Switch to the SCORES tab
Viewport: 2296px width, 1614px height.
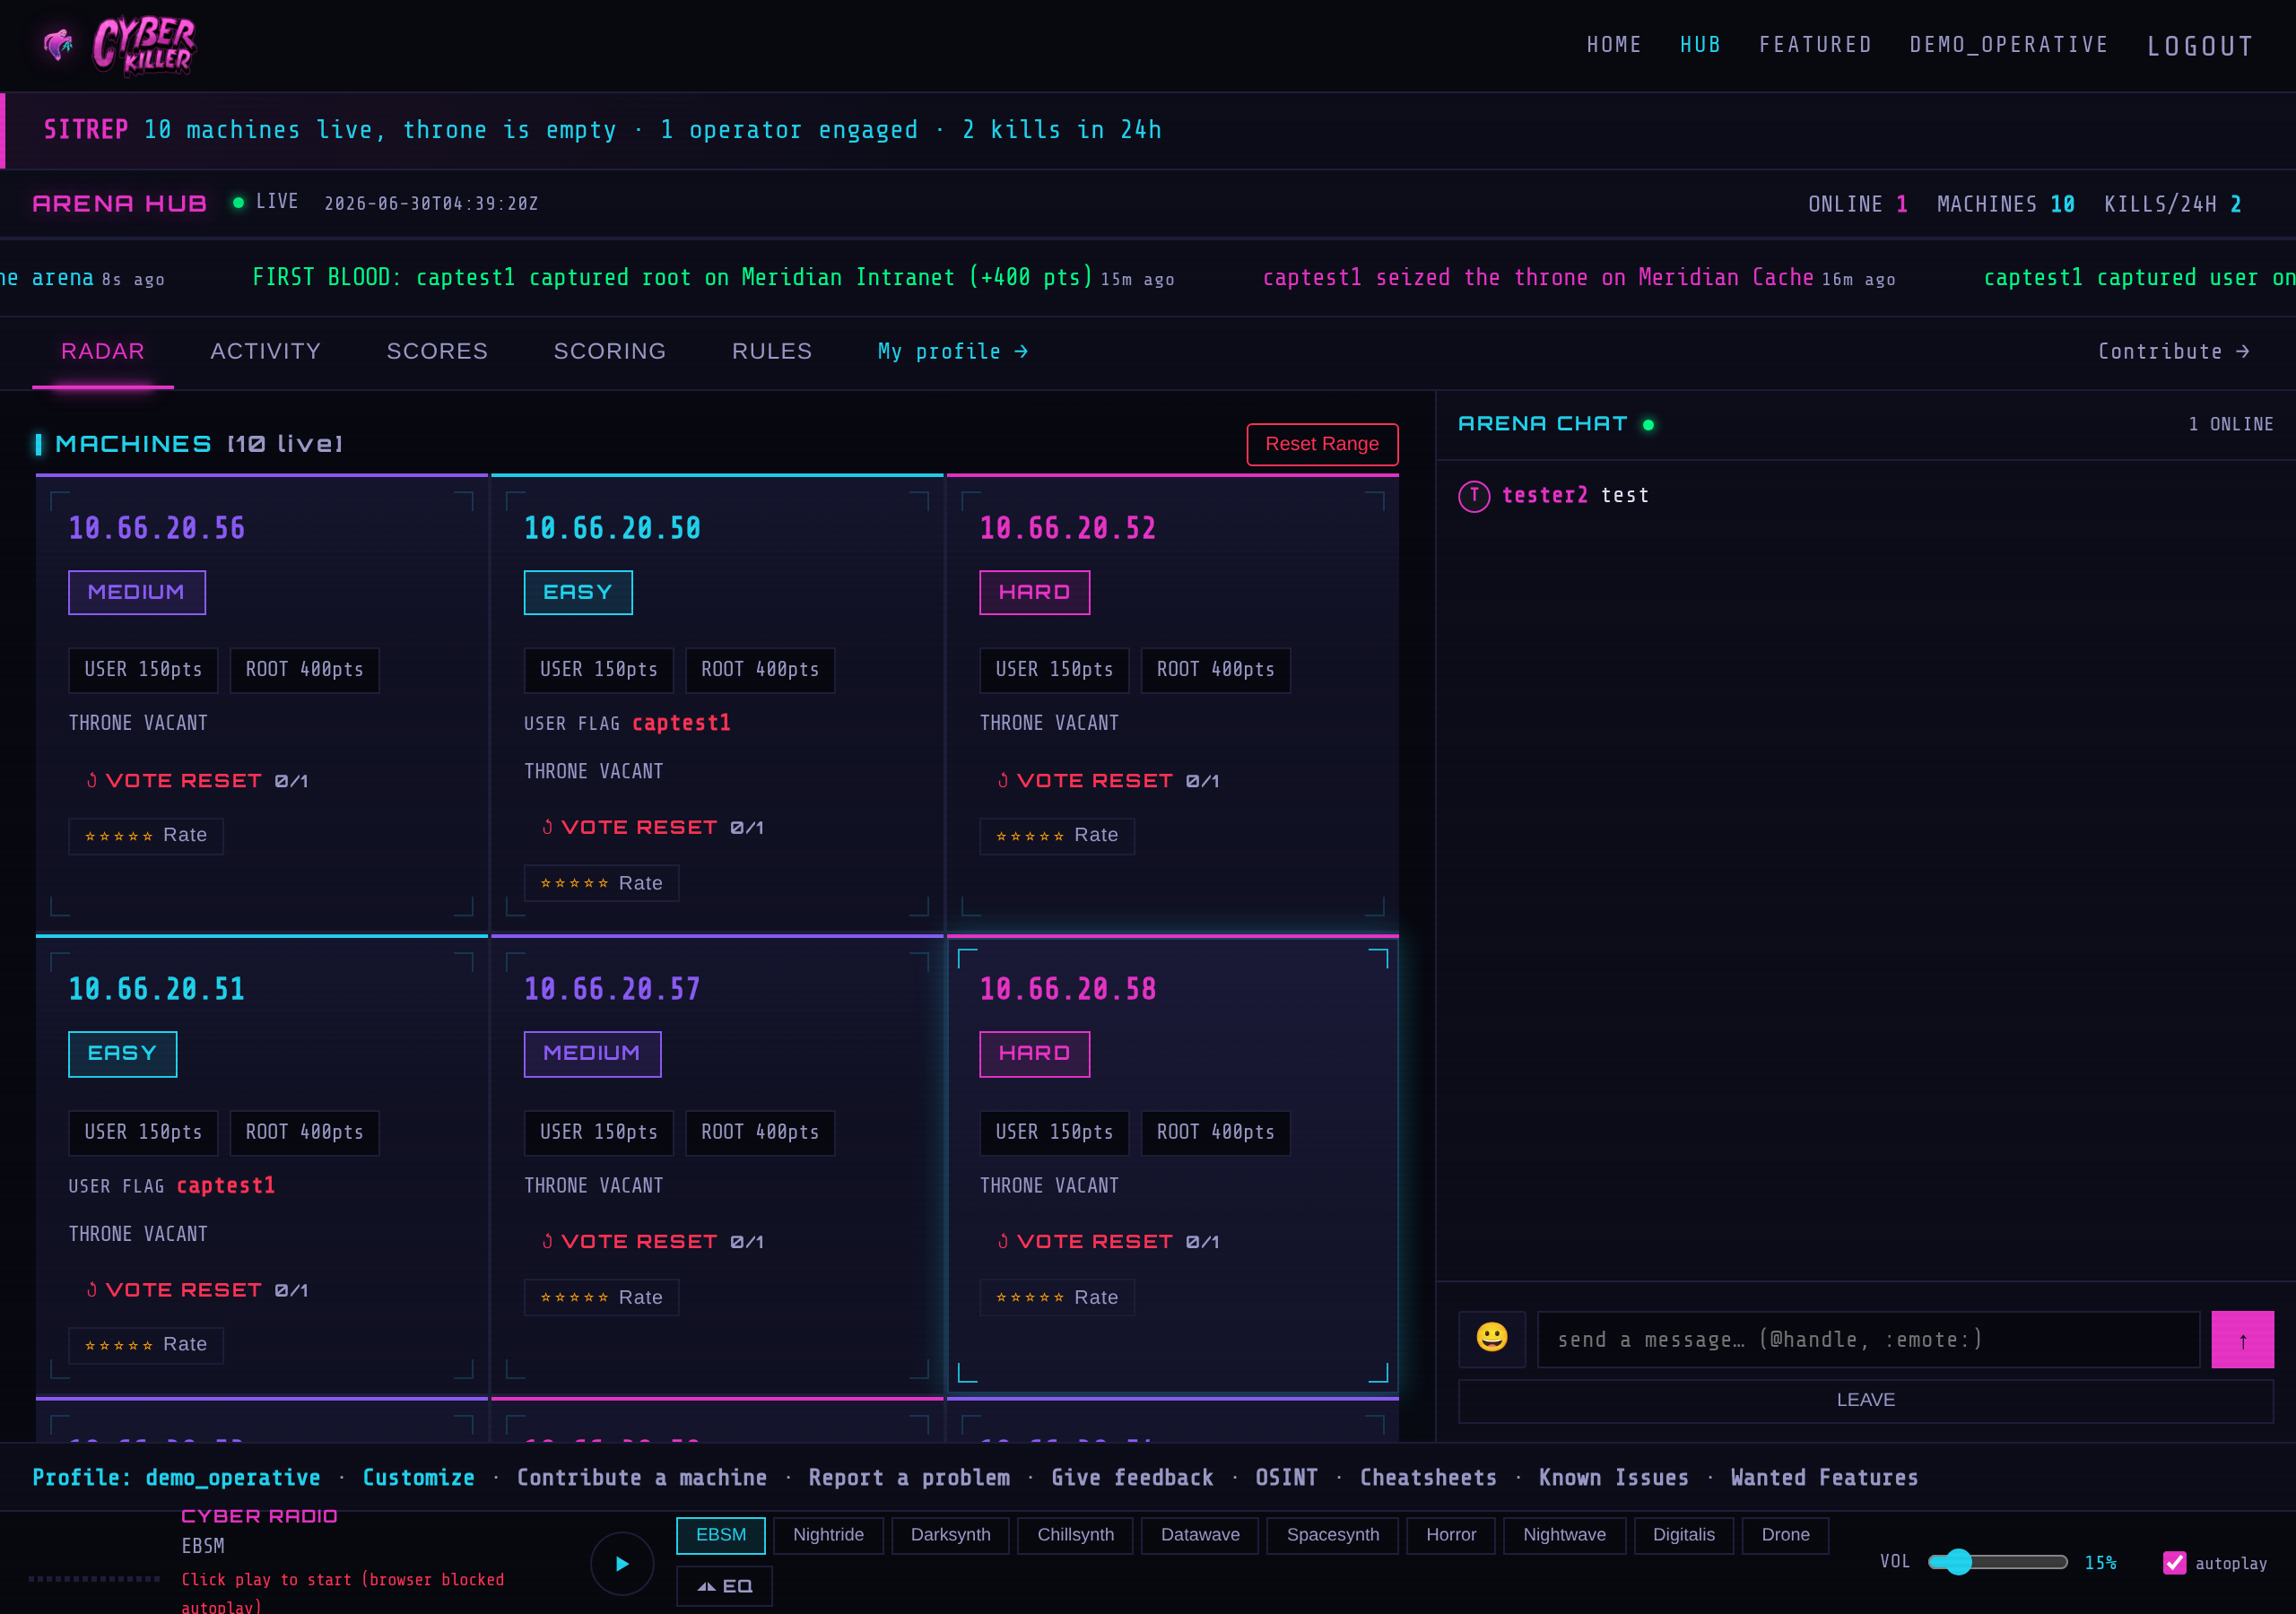click(437, 351)
